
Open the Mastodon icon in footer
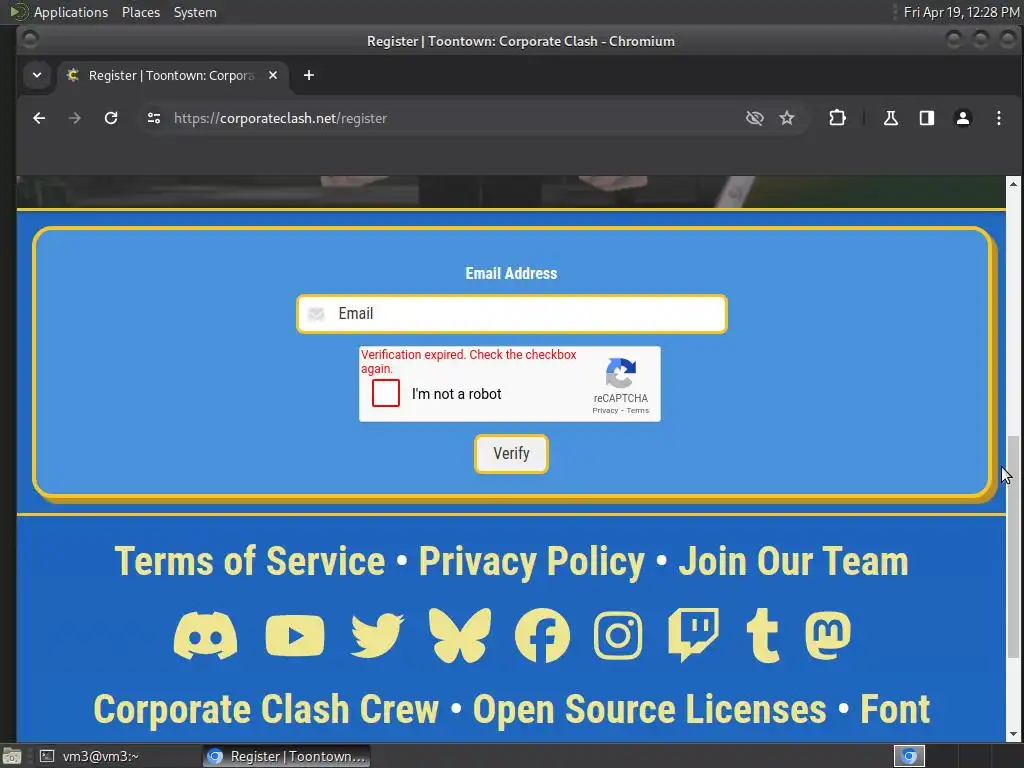coord(828,635)
